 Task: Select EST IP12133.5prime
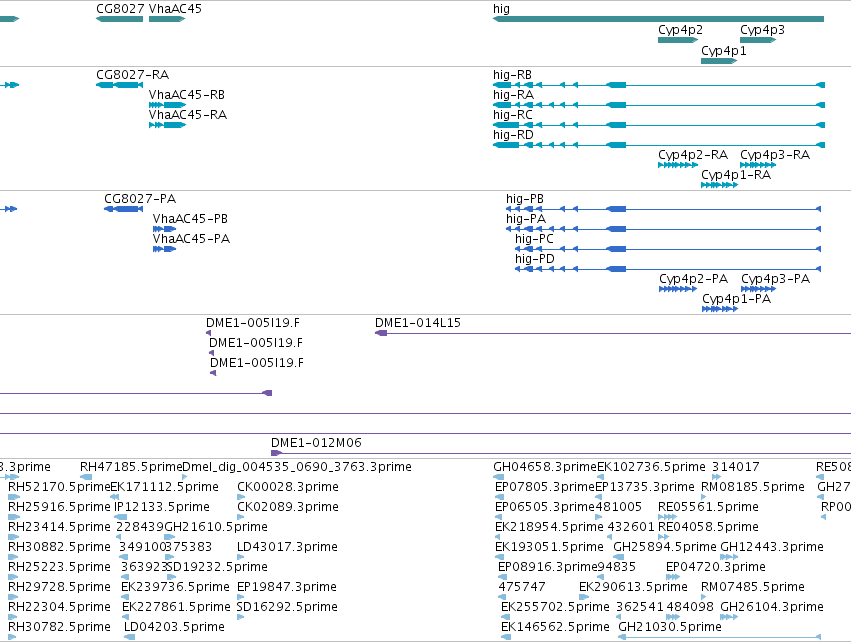click(162, 507)
